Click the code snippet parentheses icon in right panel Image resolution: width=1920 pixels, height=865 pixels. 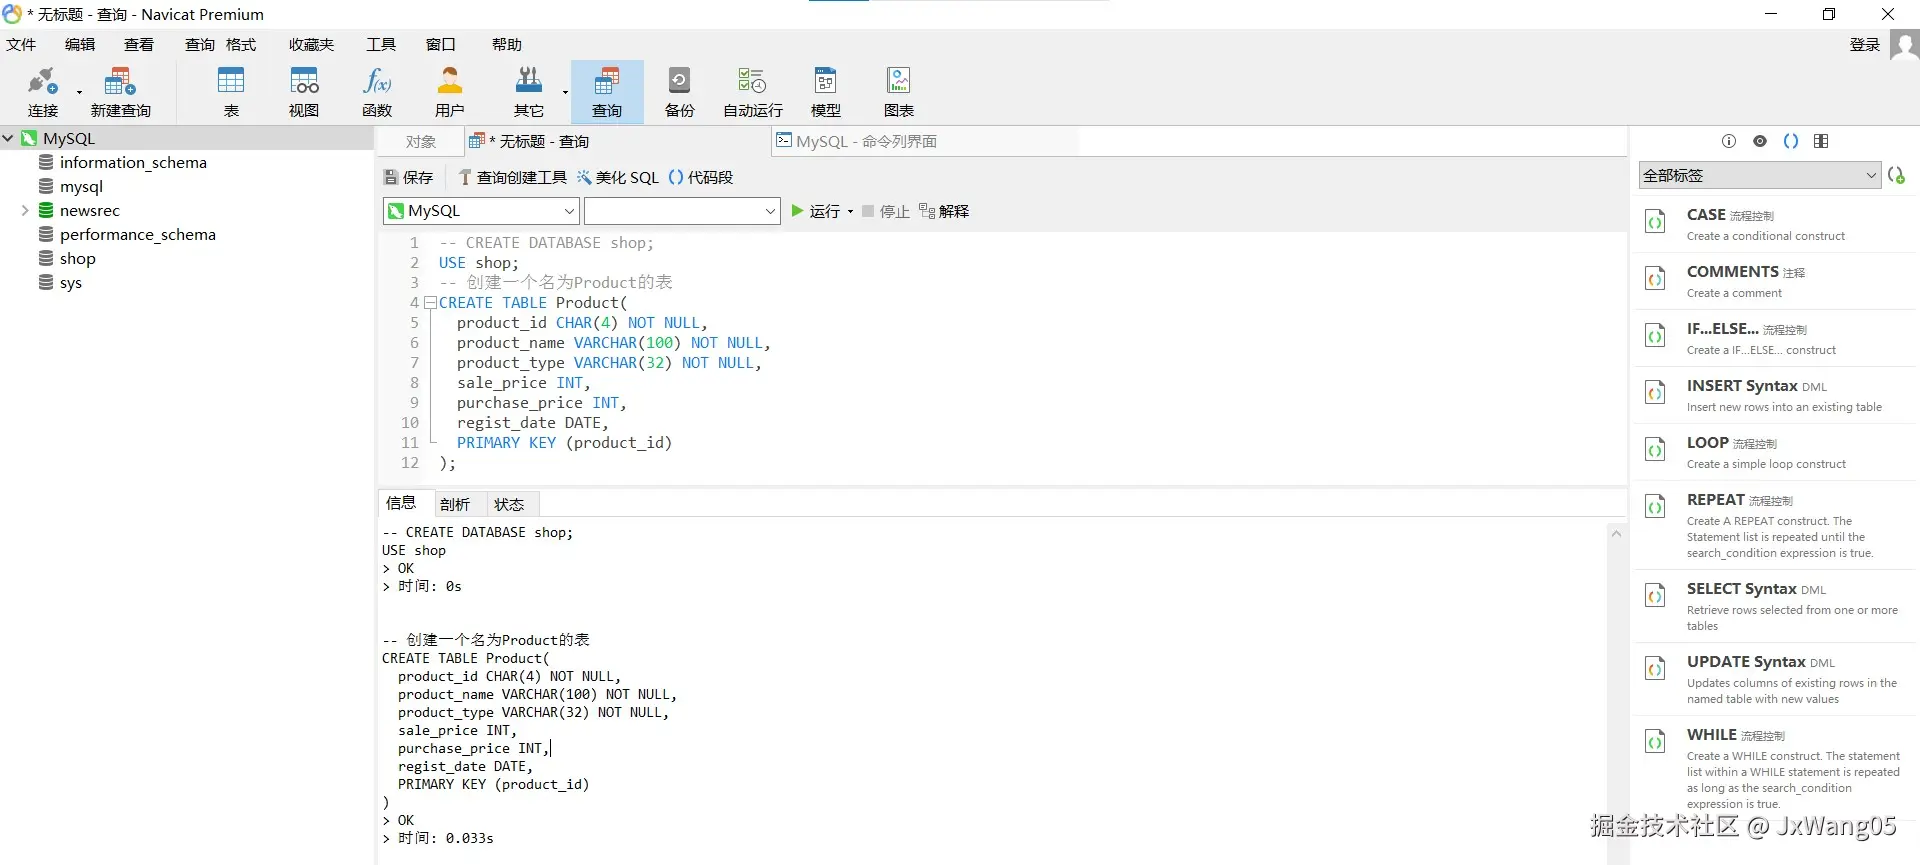[1791, 141]
